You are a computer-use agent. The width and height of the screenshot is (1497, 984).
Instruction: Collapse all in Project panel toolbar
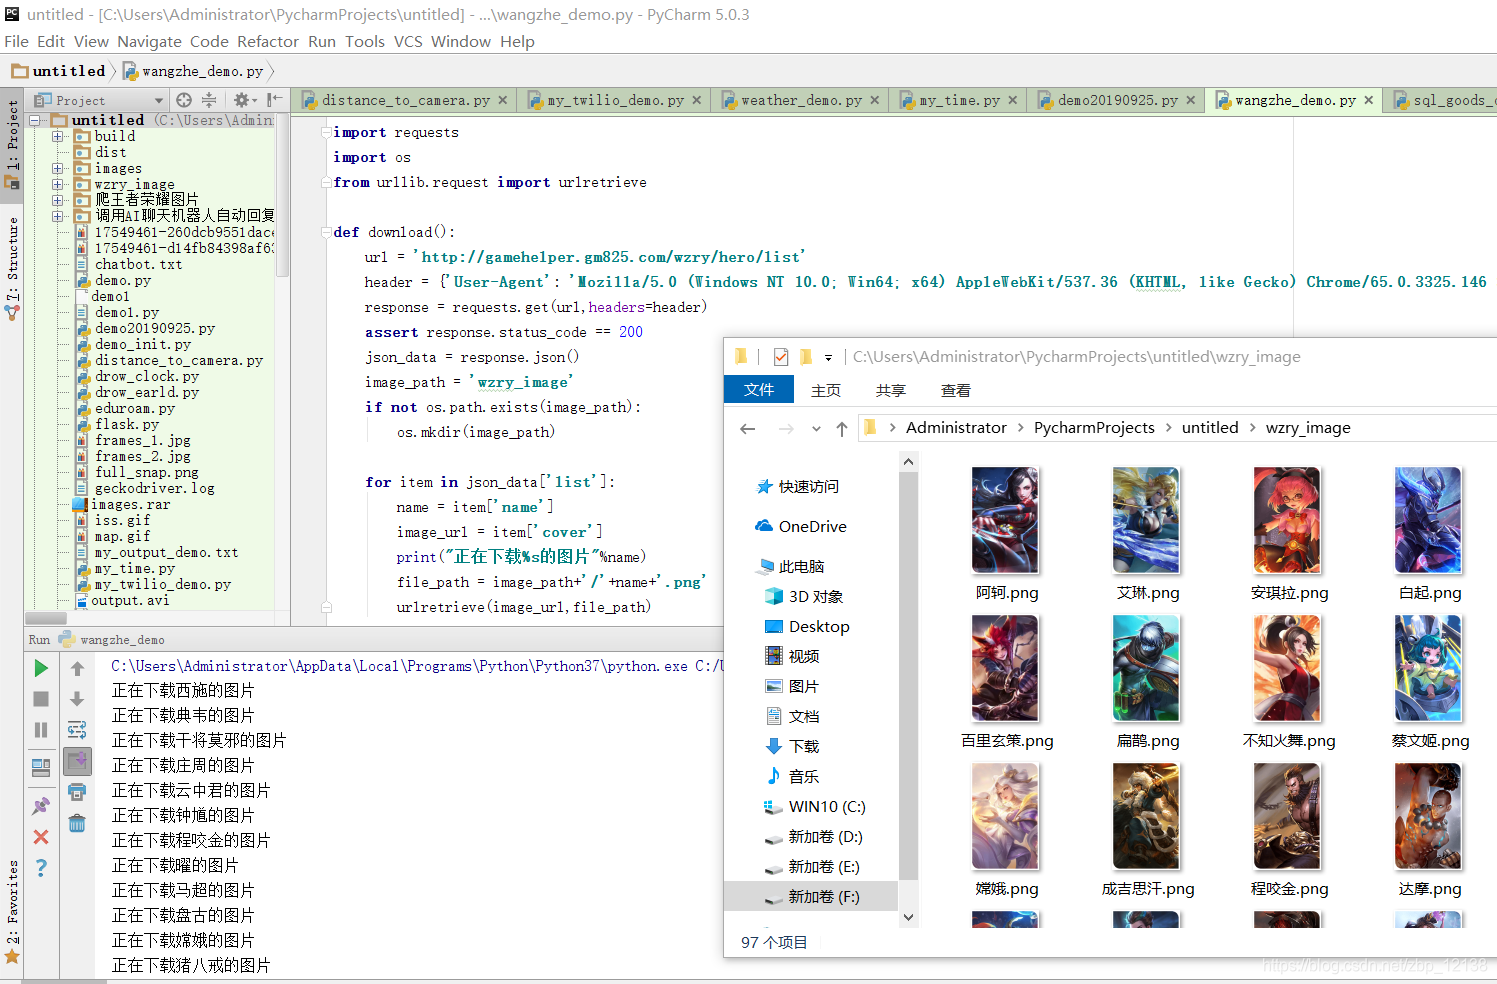[209, 100]
